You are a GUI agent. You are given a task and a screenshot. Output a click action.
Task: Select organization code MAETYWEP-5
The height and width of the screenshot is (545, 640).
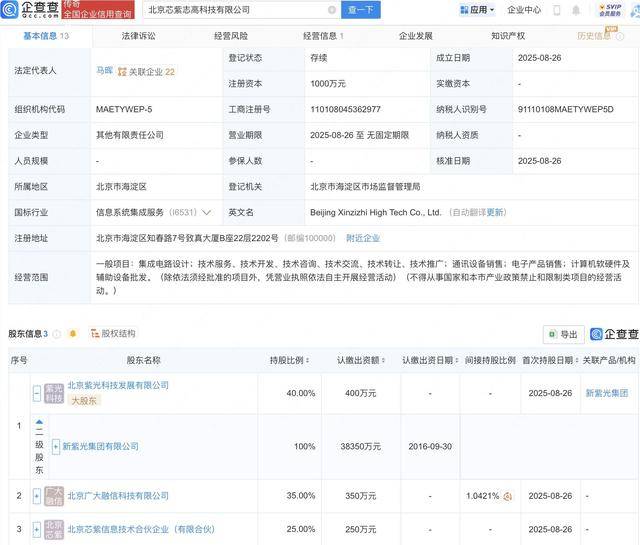[x=124, y=109]
